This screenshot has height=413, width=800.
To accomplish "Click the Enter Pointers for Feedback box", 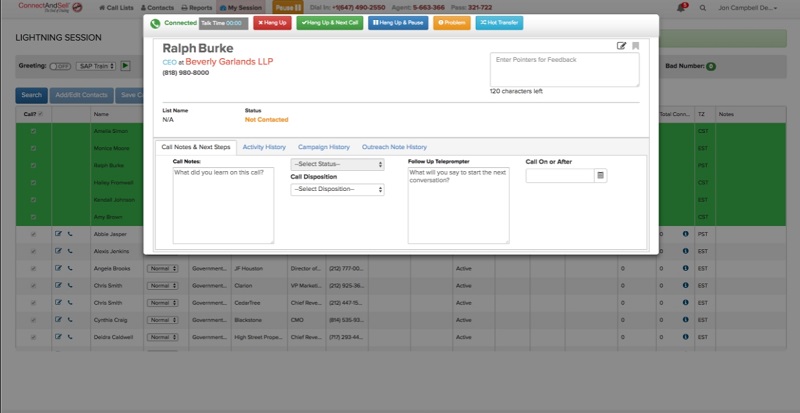I will pyautogui.click(x=564, y=69).
